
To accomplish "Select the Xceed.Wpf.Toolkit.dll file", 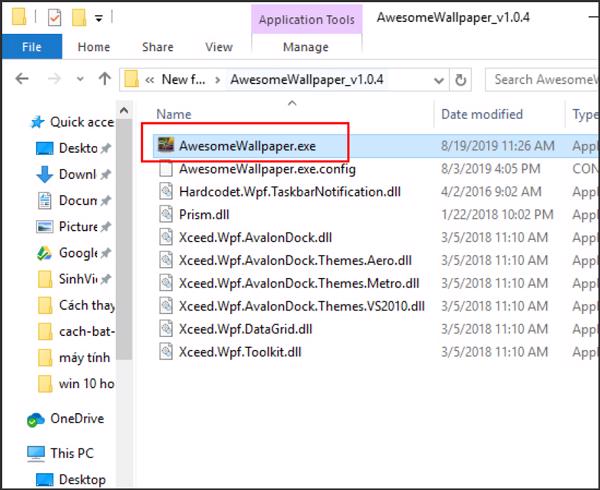I will coord(240,352).
